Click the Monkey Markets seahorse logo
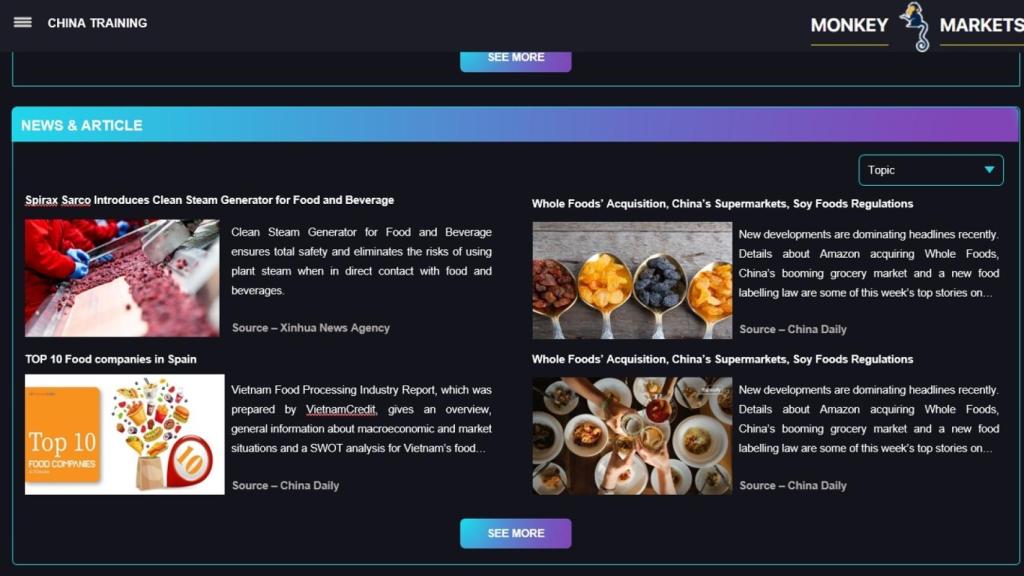The height and width of the screenshot is (576, 1024). pyautogui.click(x=914, y=26)
